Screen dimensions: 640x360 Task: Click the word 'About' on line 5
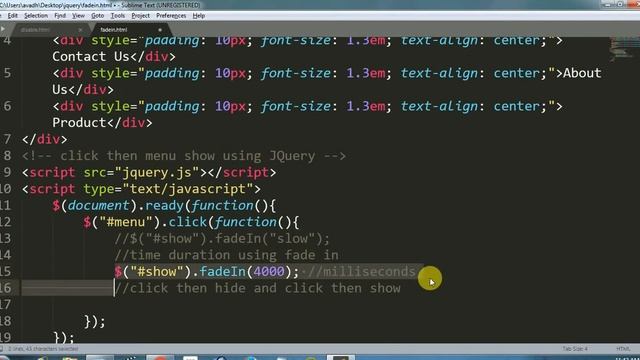tap(582, 73)
